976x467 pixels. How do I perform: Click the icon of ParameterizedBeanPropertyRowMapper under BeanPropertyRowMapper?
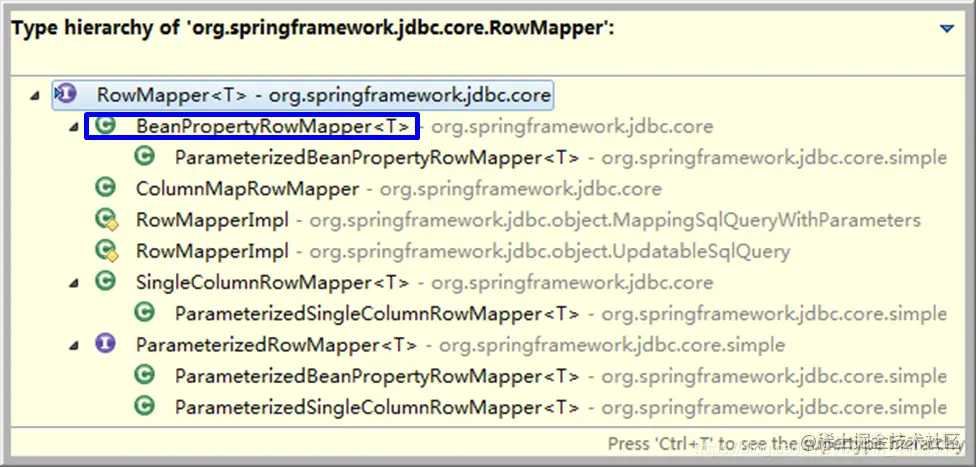pos(144,157)
